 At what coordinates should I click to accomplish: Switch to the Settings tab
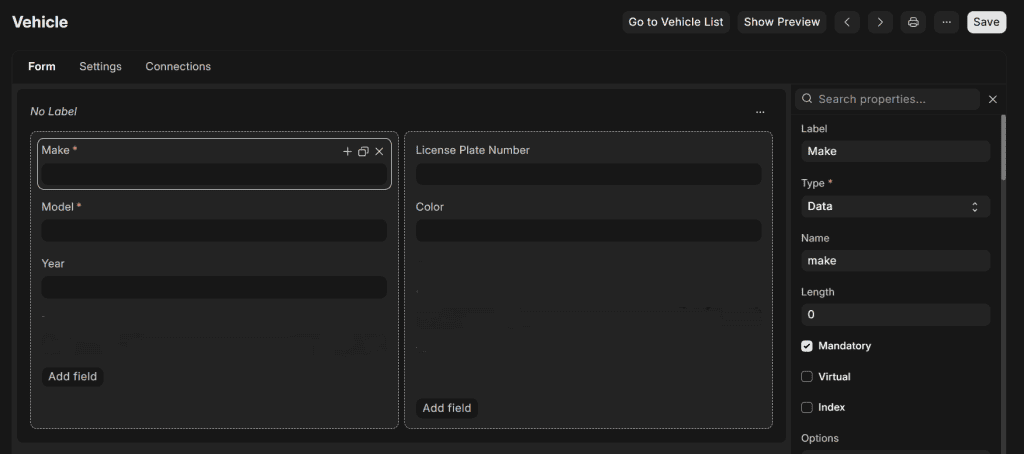point(100,66)
